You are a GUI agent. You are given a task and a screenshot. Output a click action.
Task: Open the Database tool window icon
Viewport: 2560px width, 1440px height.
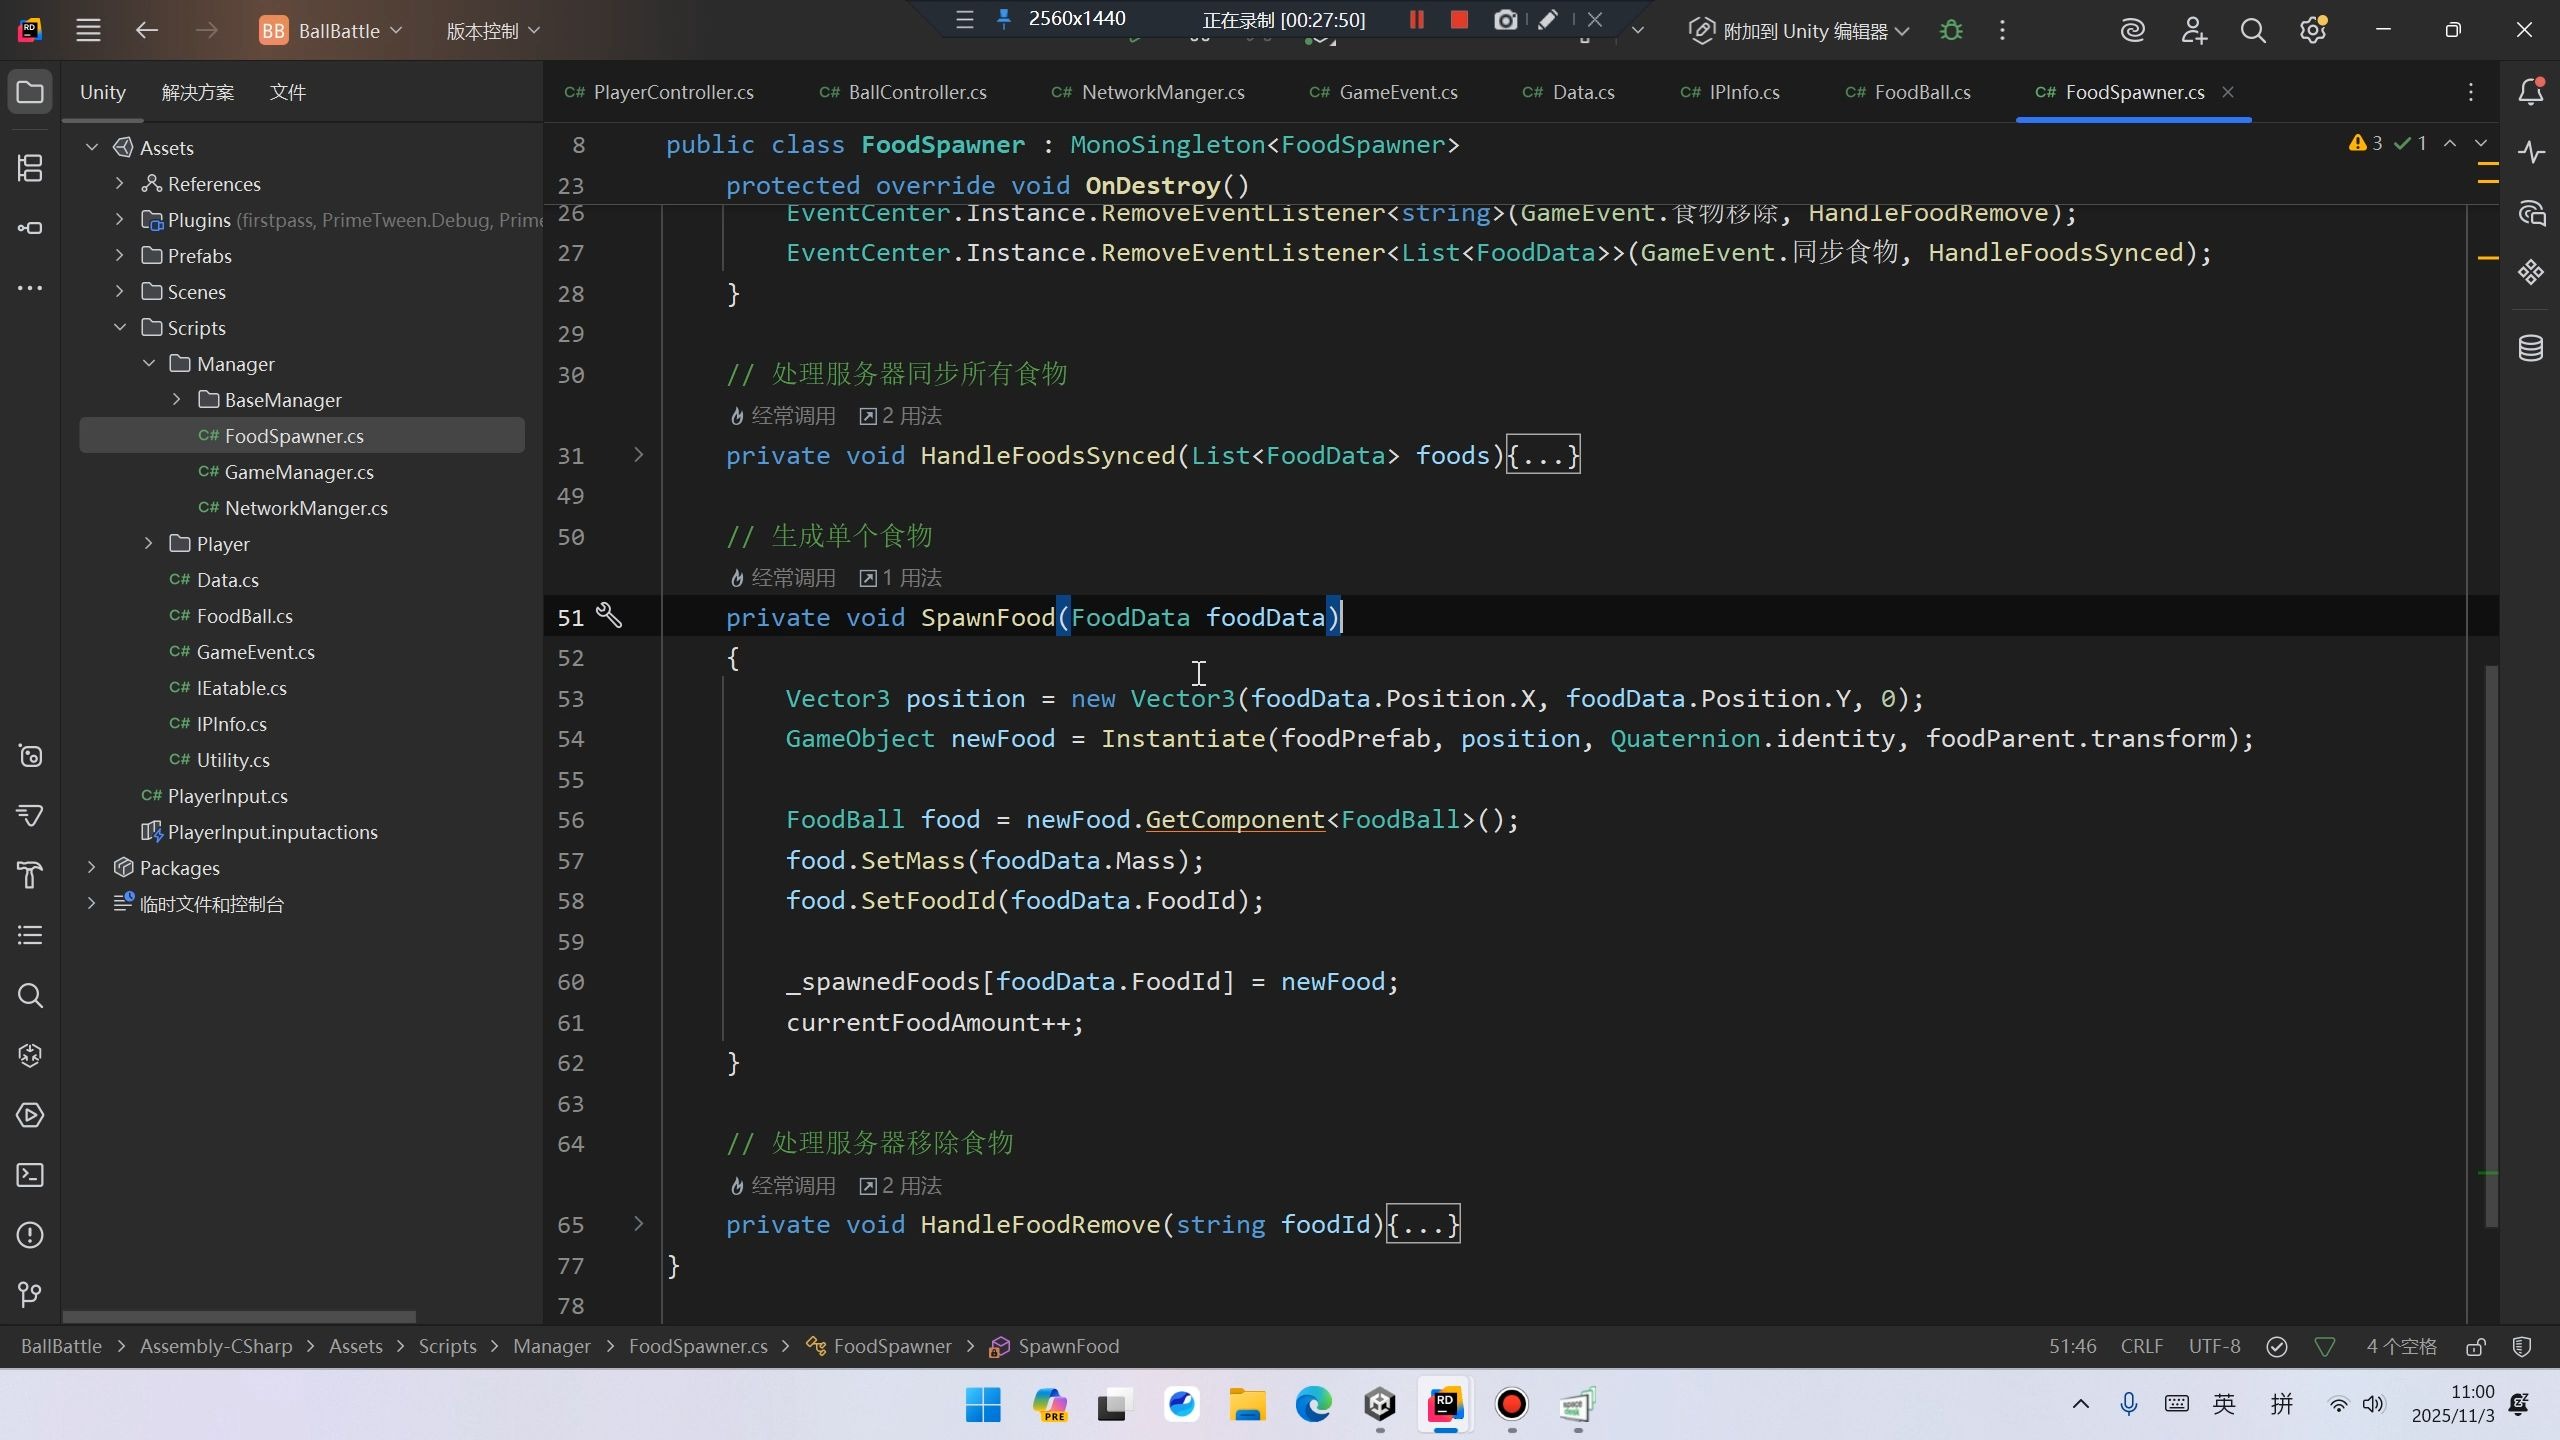point(2531,348)
